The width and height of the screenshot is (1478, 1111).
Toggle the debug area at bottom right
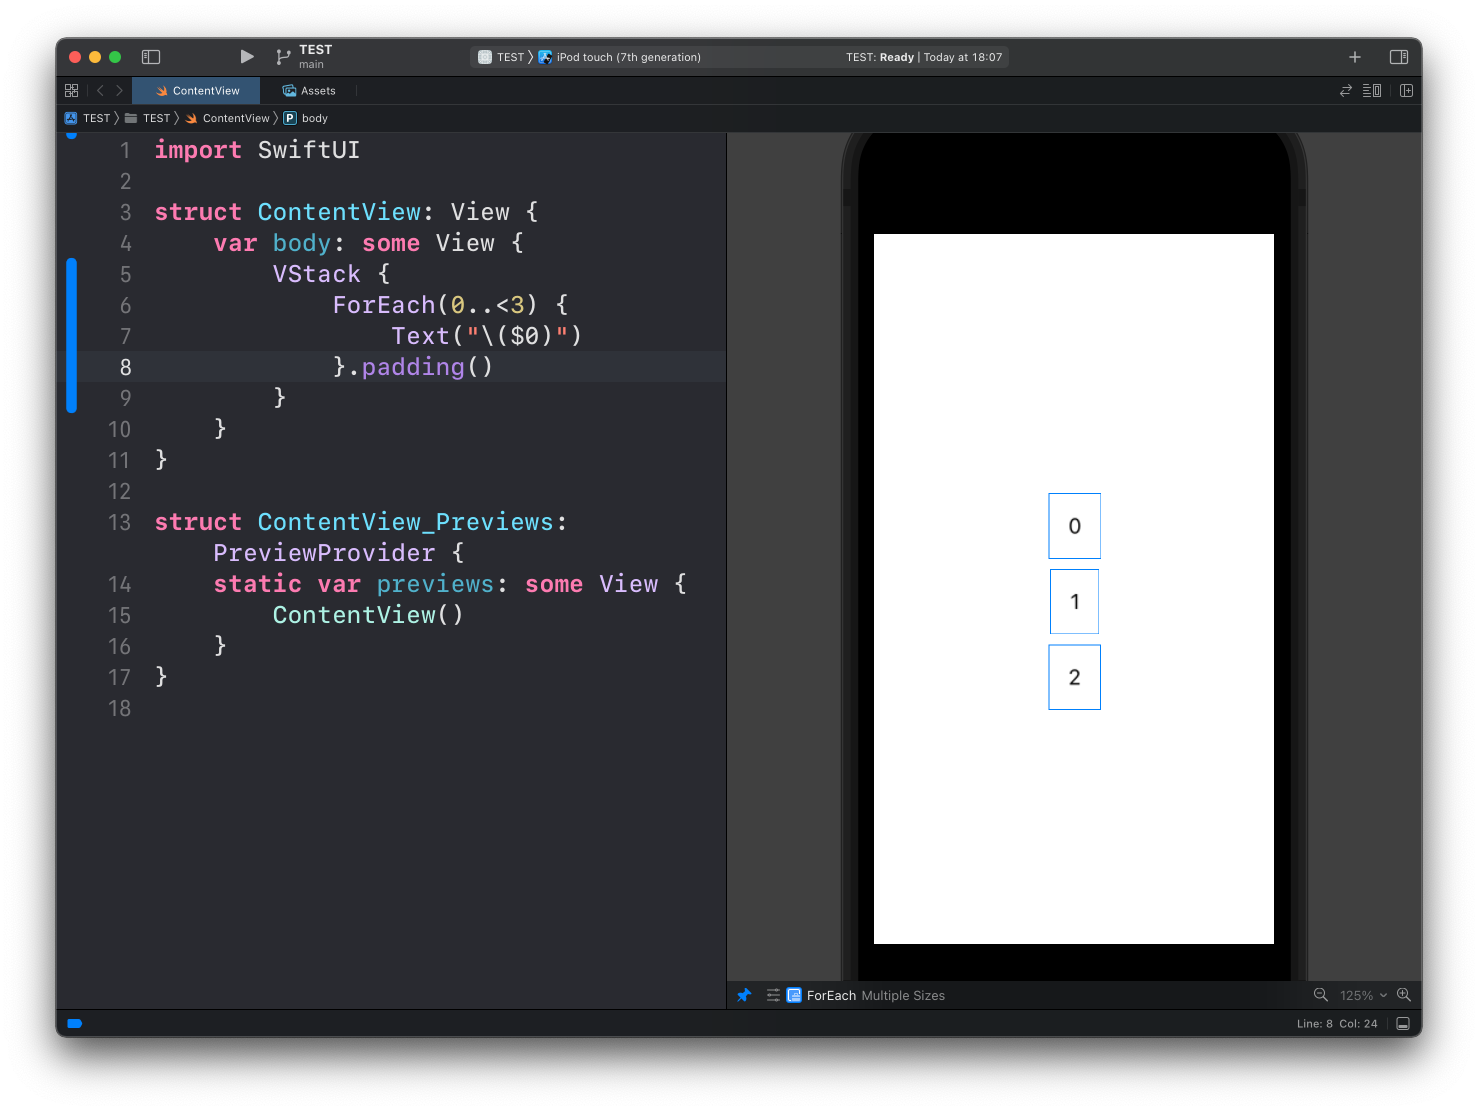coord(1403,1024)
